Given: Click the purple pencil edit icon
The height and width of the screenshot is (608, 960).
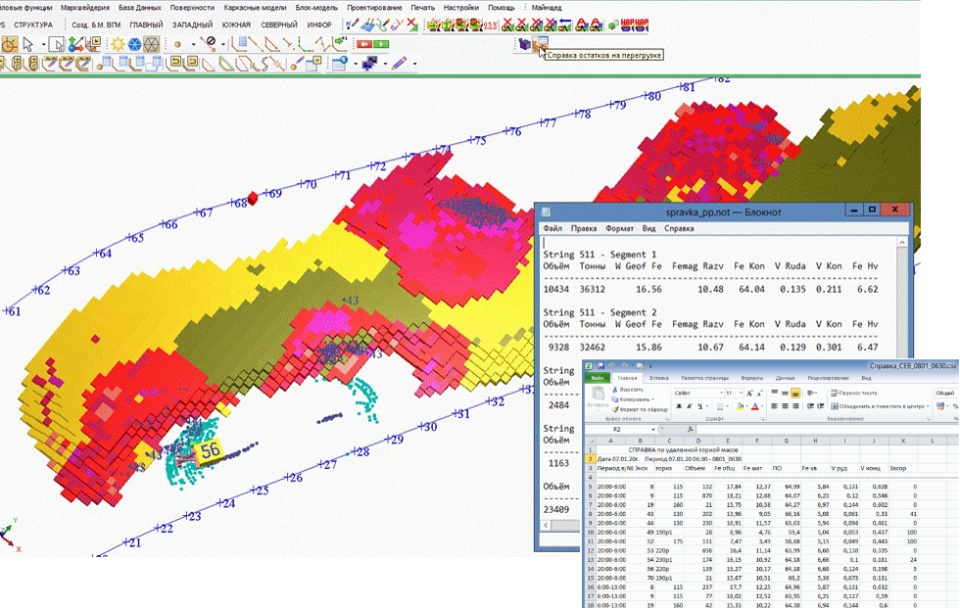Looking at the screenshot, I should click(399, 63).
